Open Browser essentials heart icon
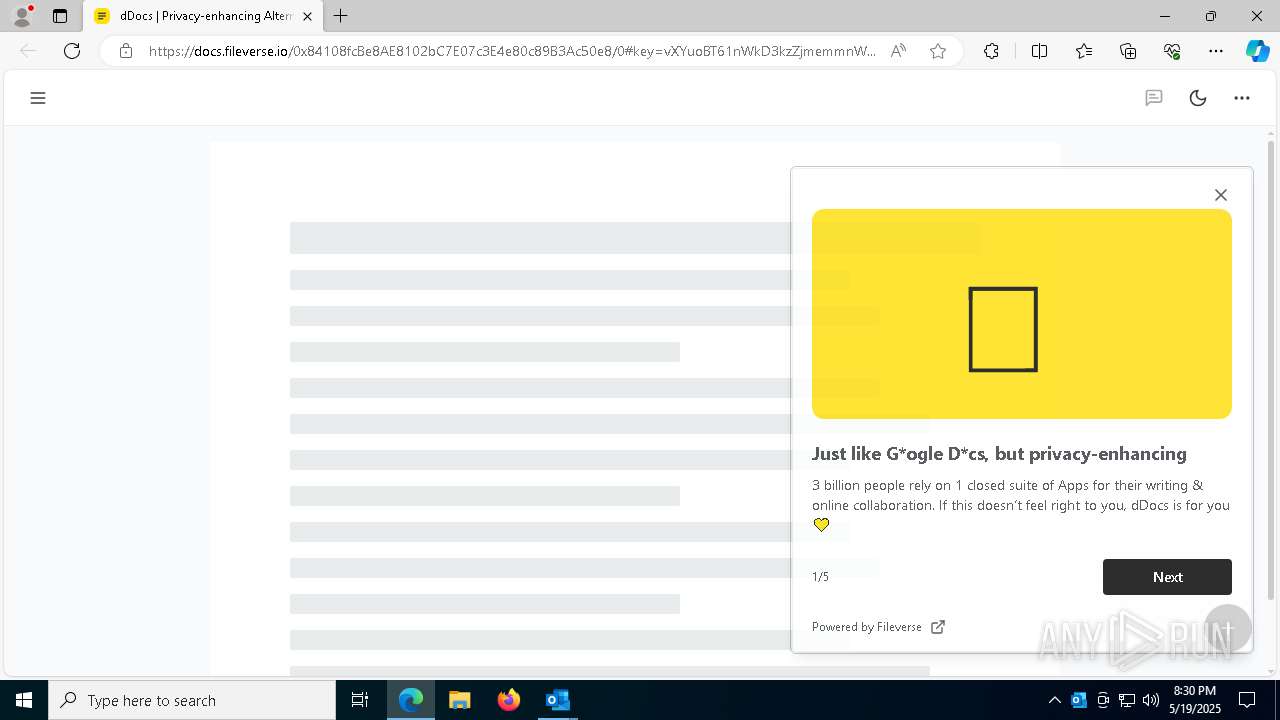This screenshot has width=1280, height=720. (1172, 51)
